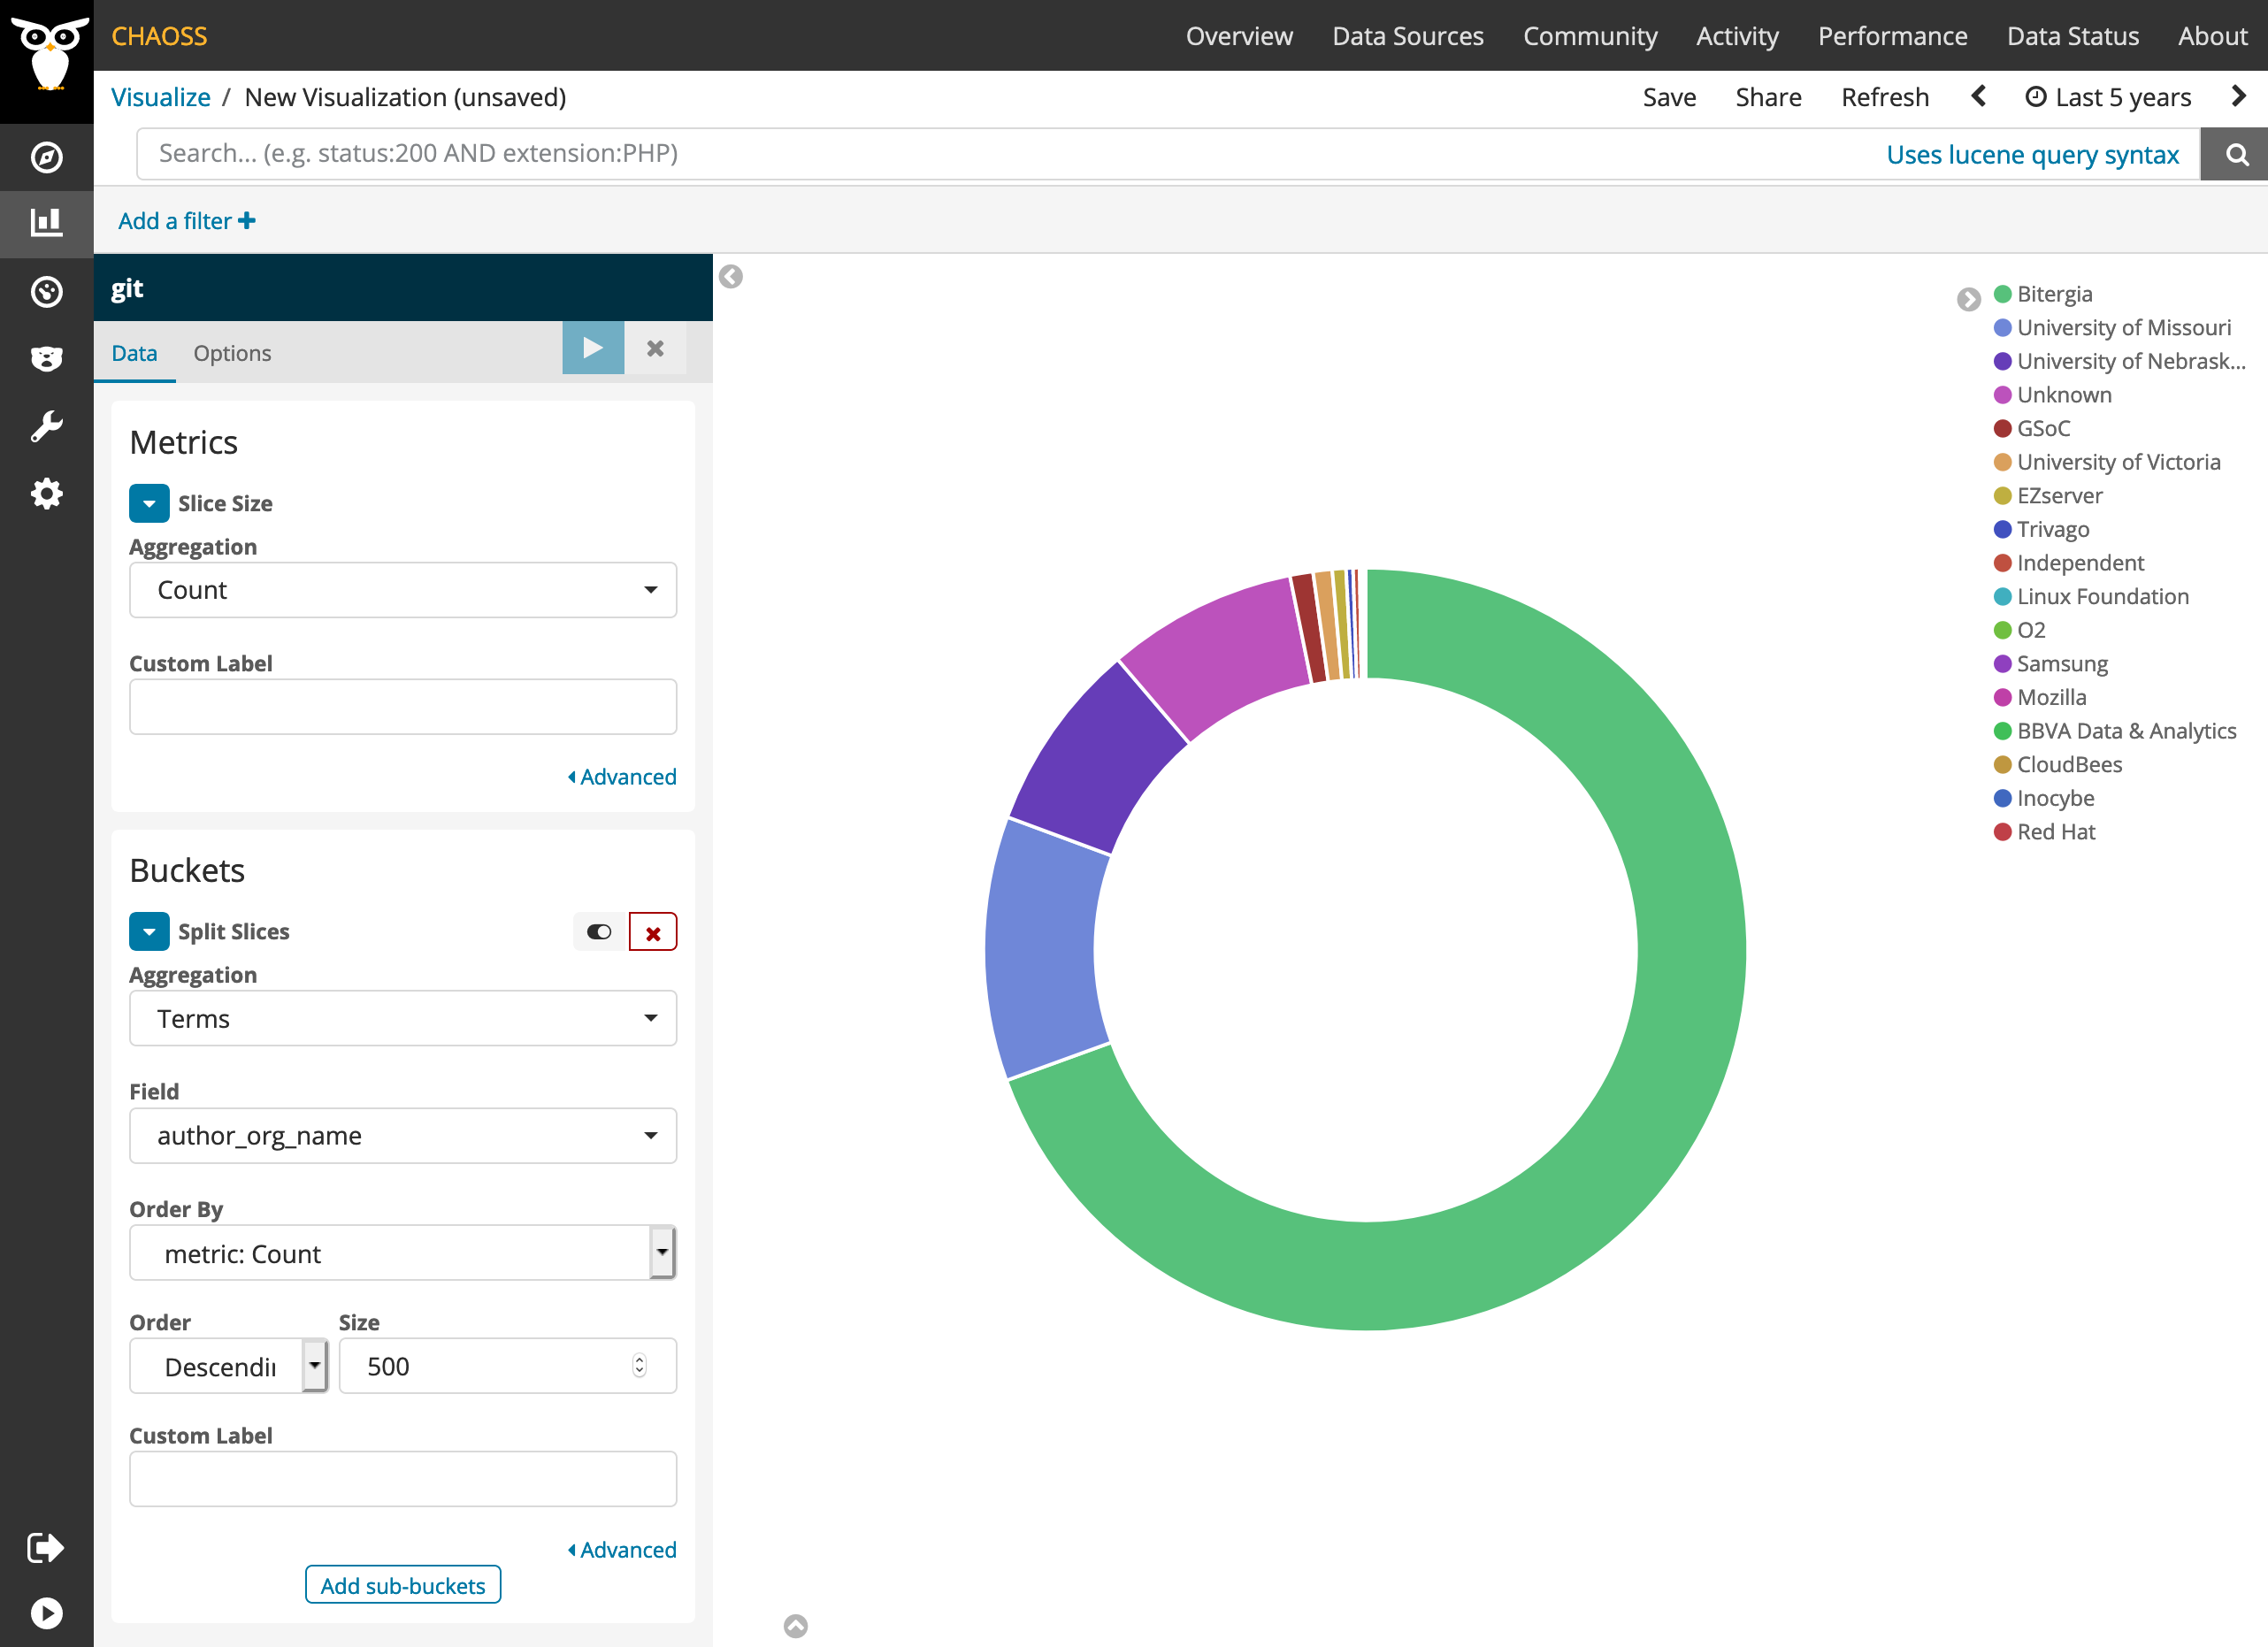
Task: Discard changes with the X icon
Action: point(655,348)
